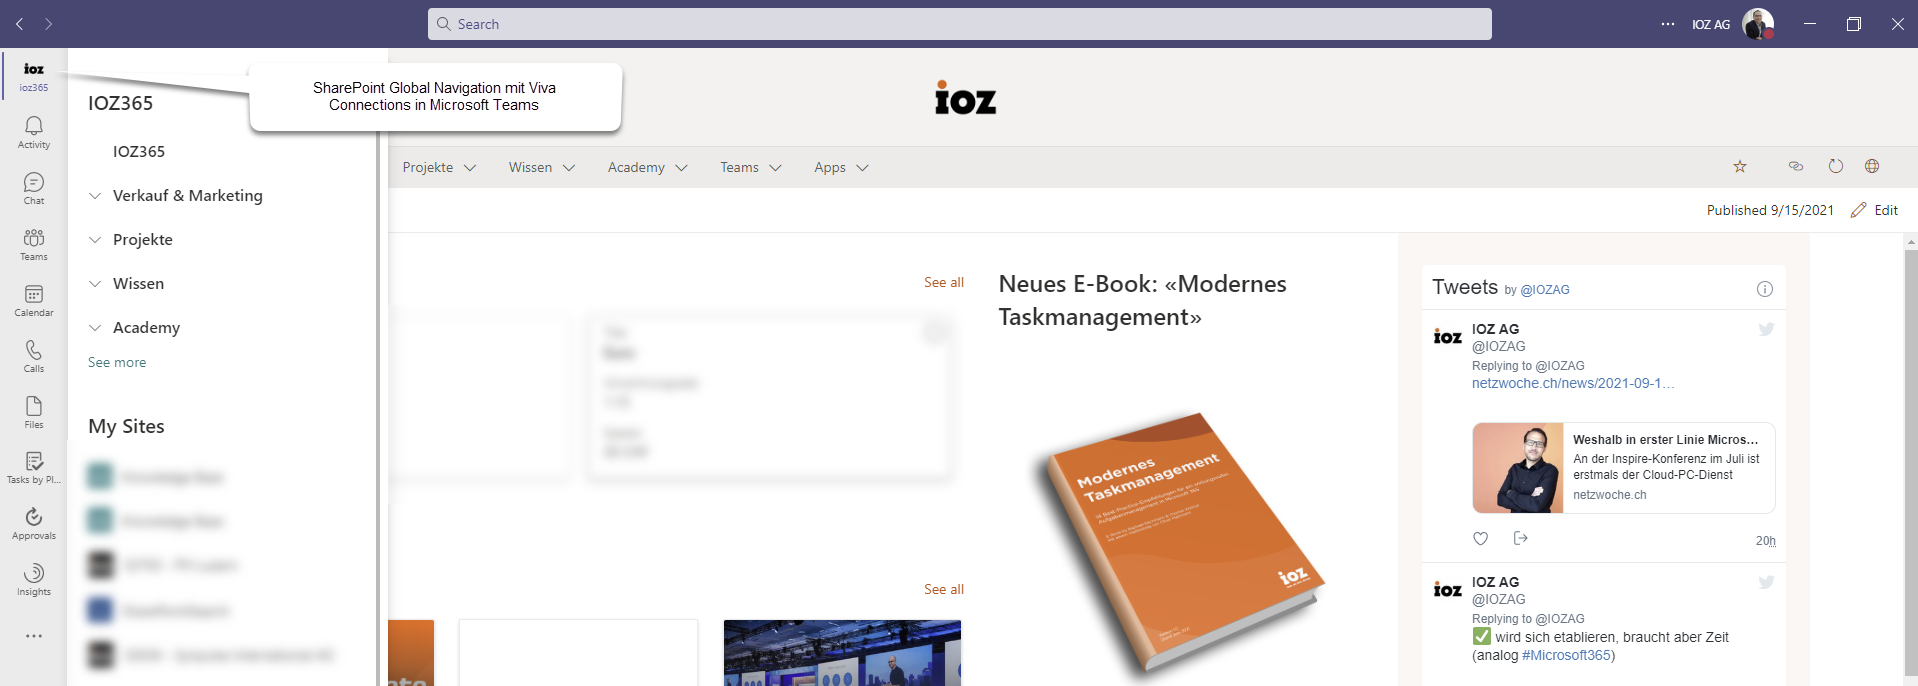1918x686 pixels.
Task: Click the ioz logo in site header
Action: tap(965, 98)
